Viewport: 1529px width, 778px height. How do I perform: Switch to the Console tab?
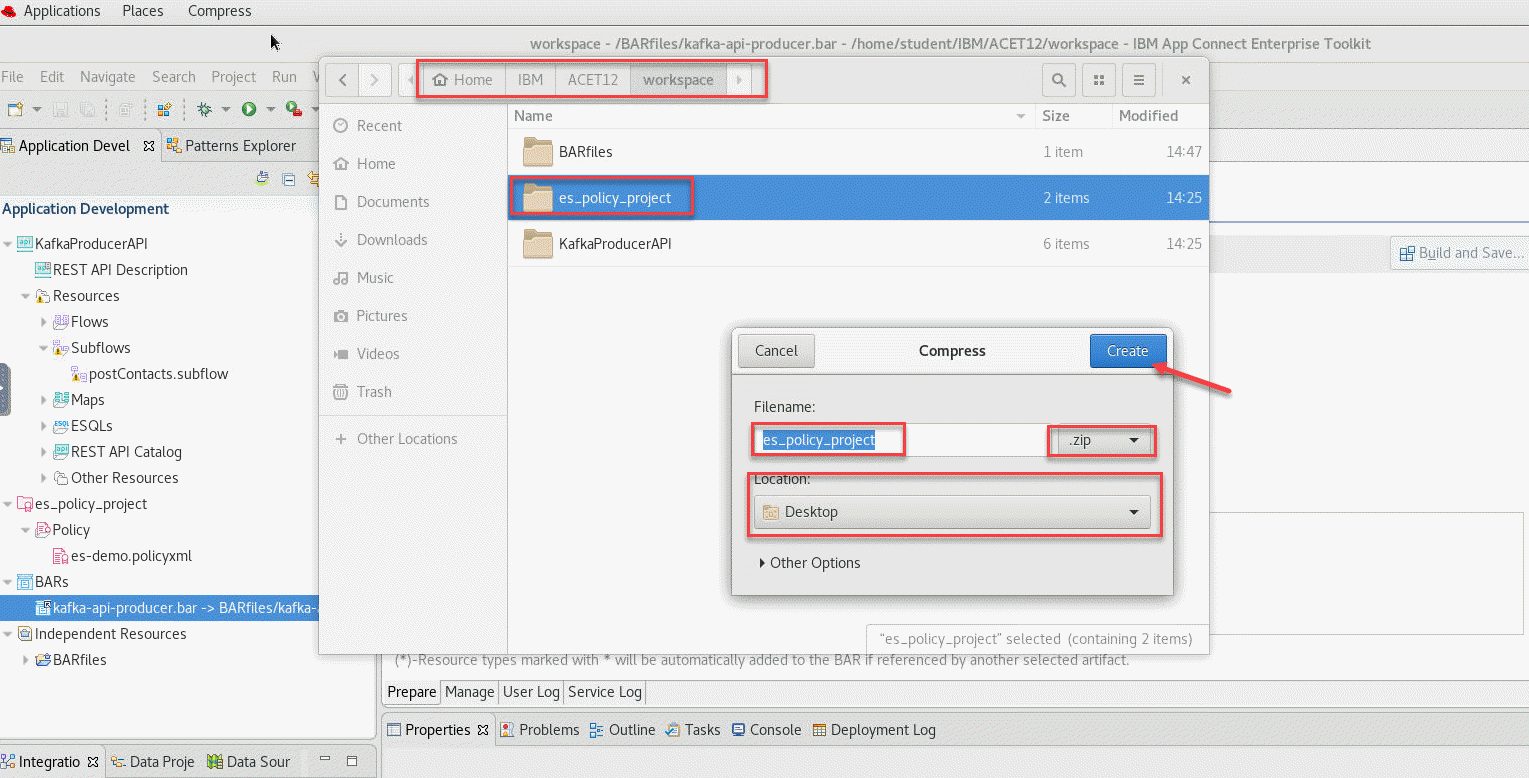tap(766, 730)
